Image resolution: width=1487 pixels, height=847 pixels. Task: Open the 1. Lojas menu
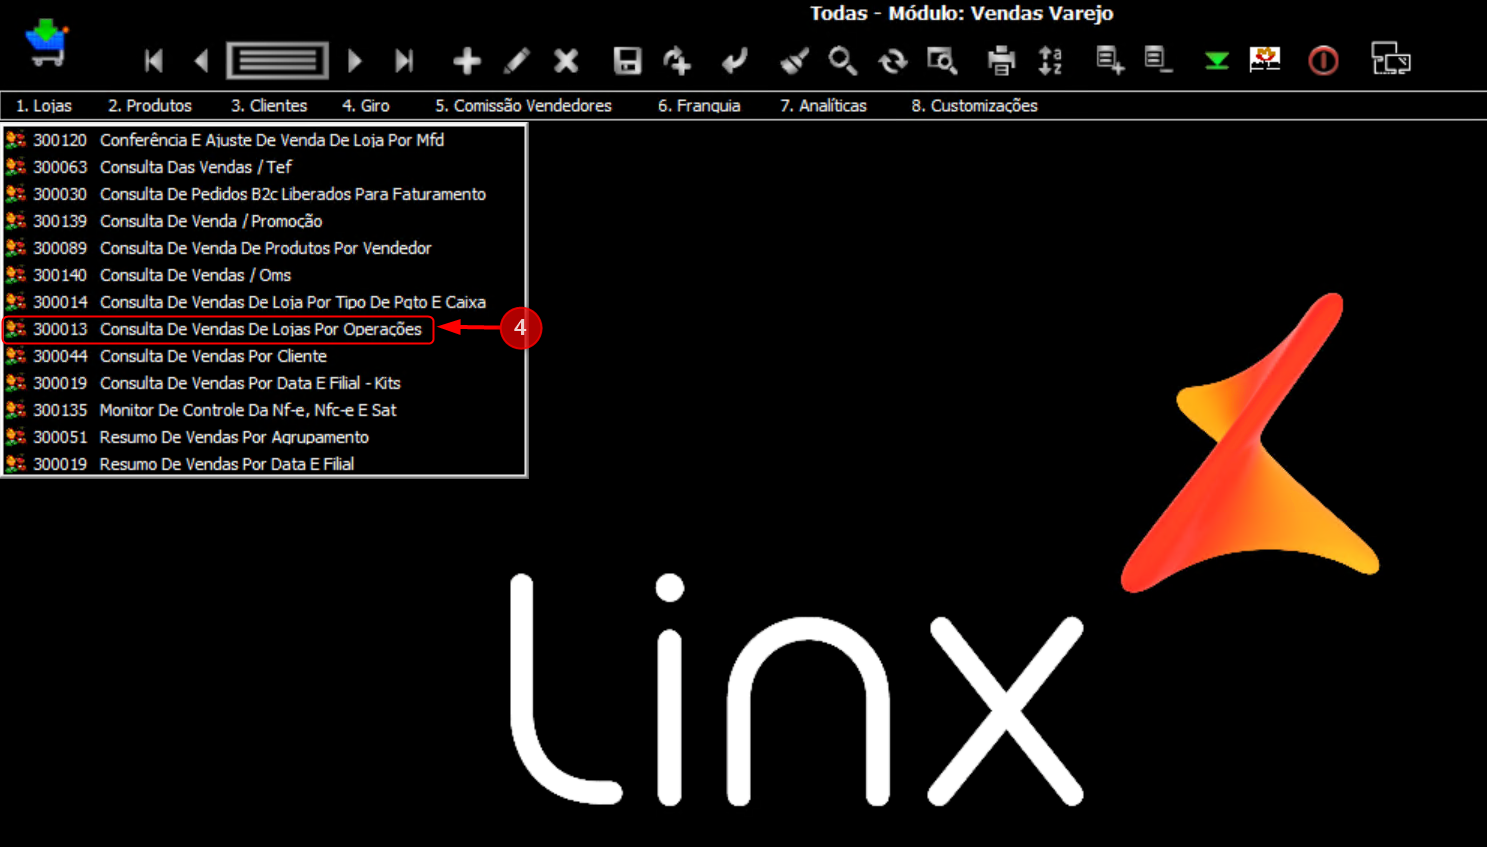(44, 106)
